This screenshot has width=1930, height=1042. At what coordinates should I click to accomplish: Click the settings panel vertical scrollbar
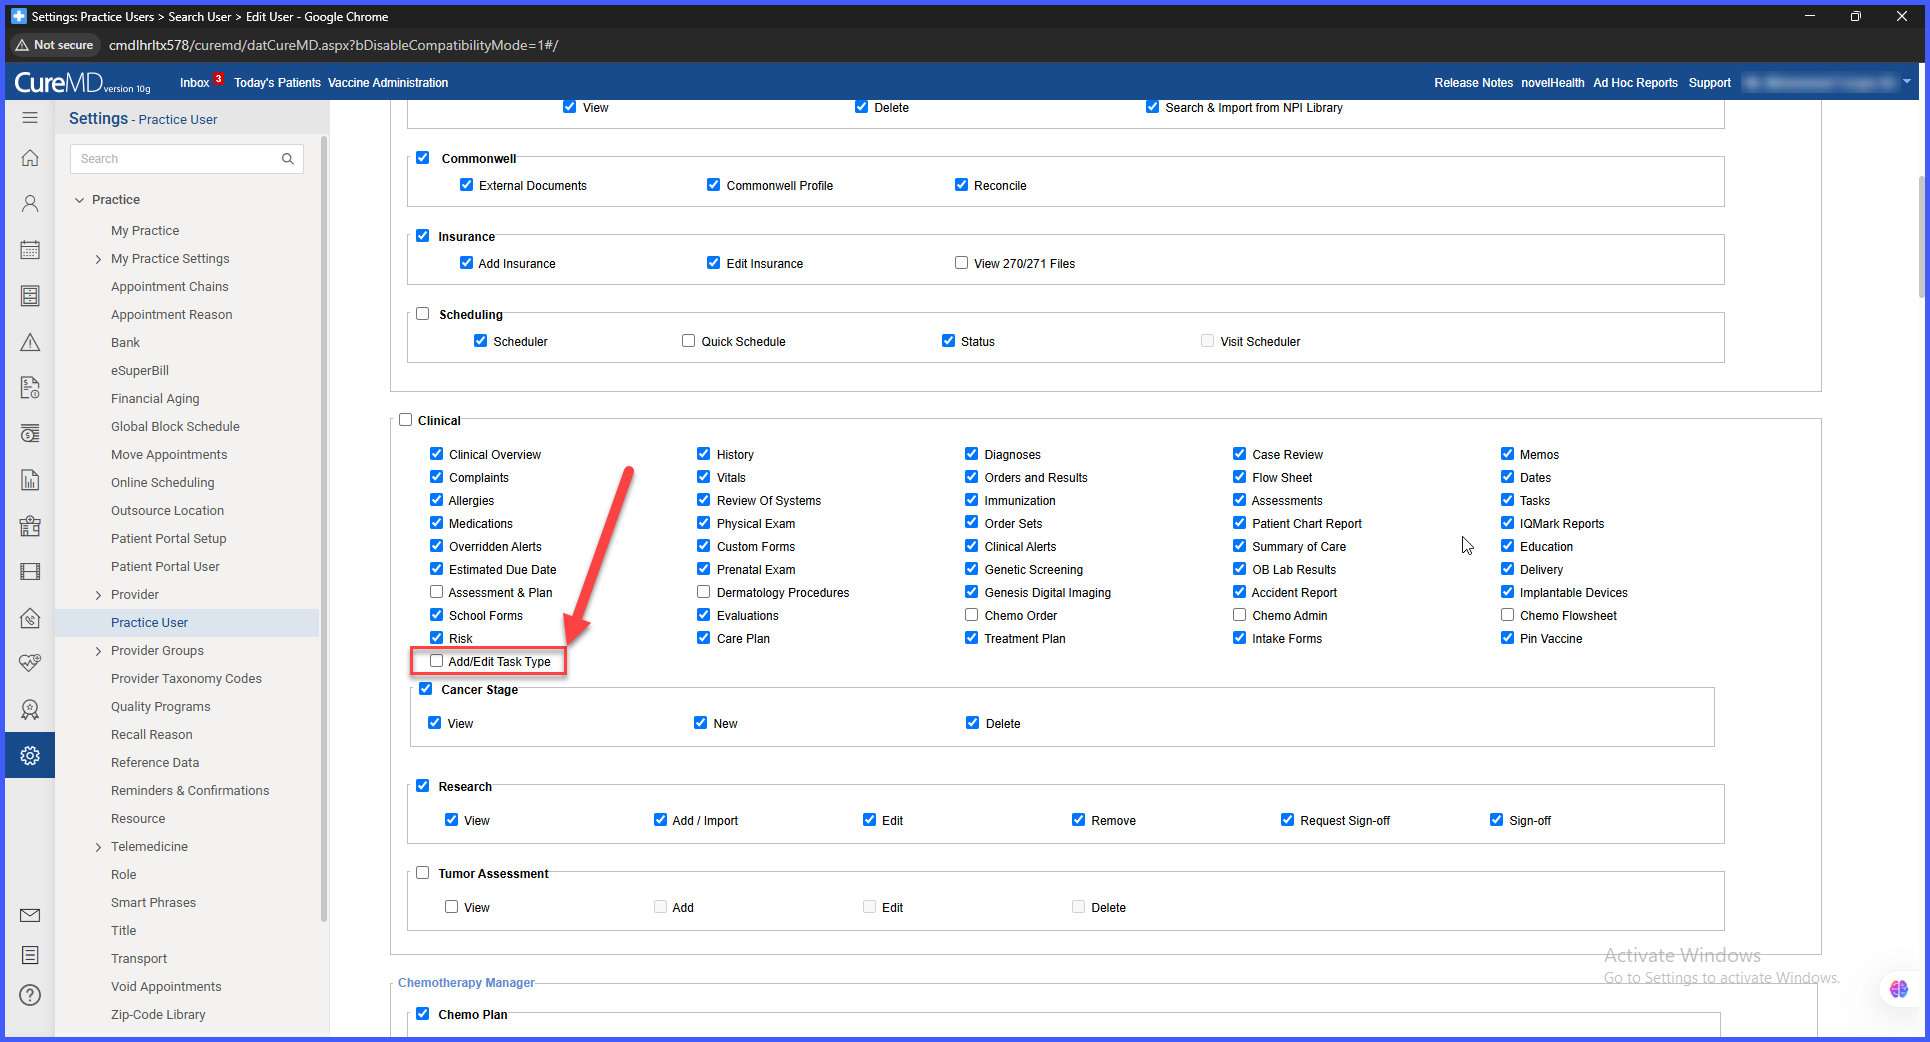coord(324,530)
